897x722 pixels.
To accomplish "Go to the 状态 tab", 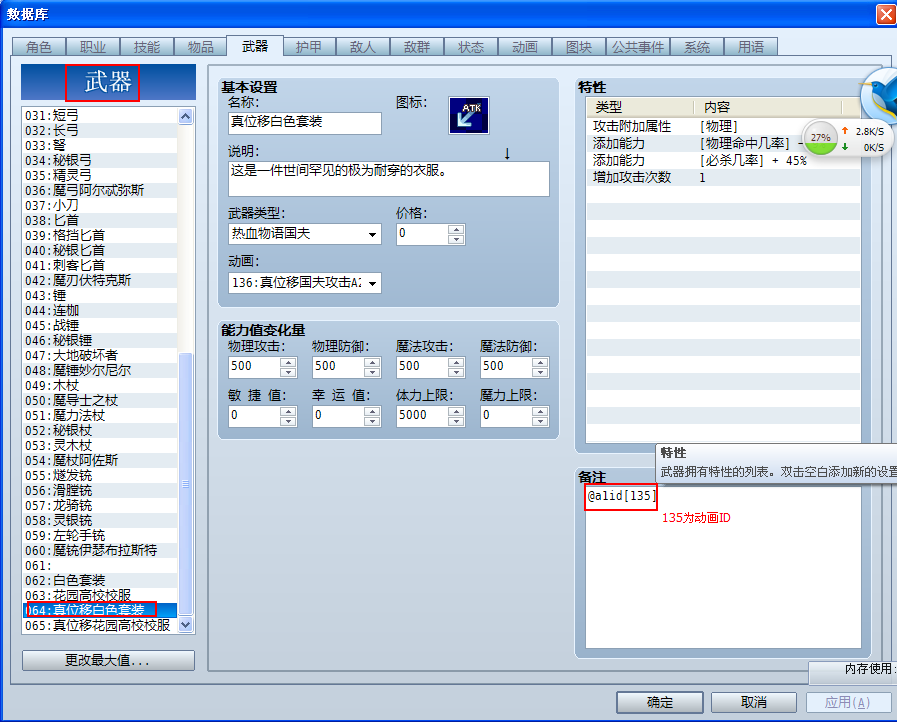I will pos(471,47).
